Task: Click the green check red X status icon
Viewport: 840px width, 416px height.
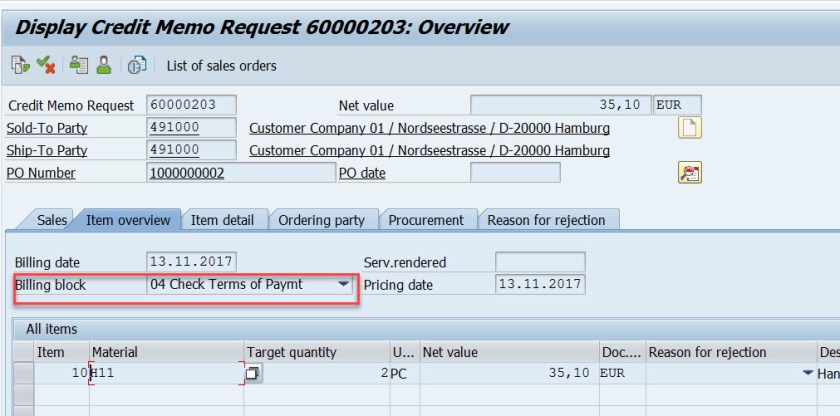Action: click(46, 65)
